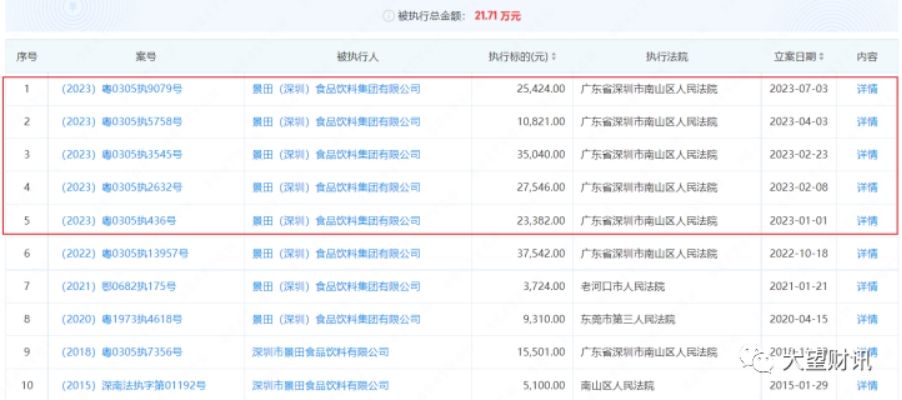Open the company link in row 6
902x400 pixels.
(337, 254)
